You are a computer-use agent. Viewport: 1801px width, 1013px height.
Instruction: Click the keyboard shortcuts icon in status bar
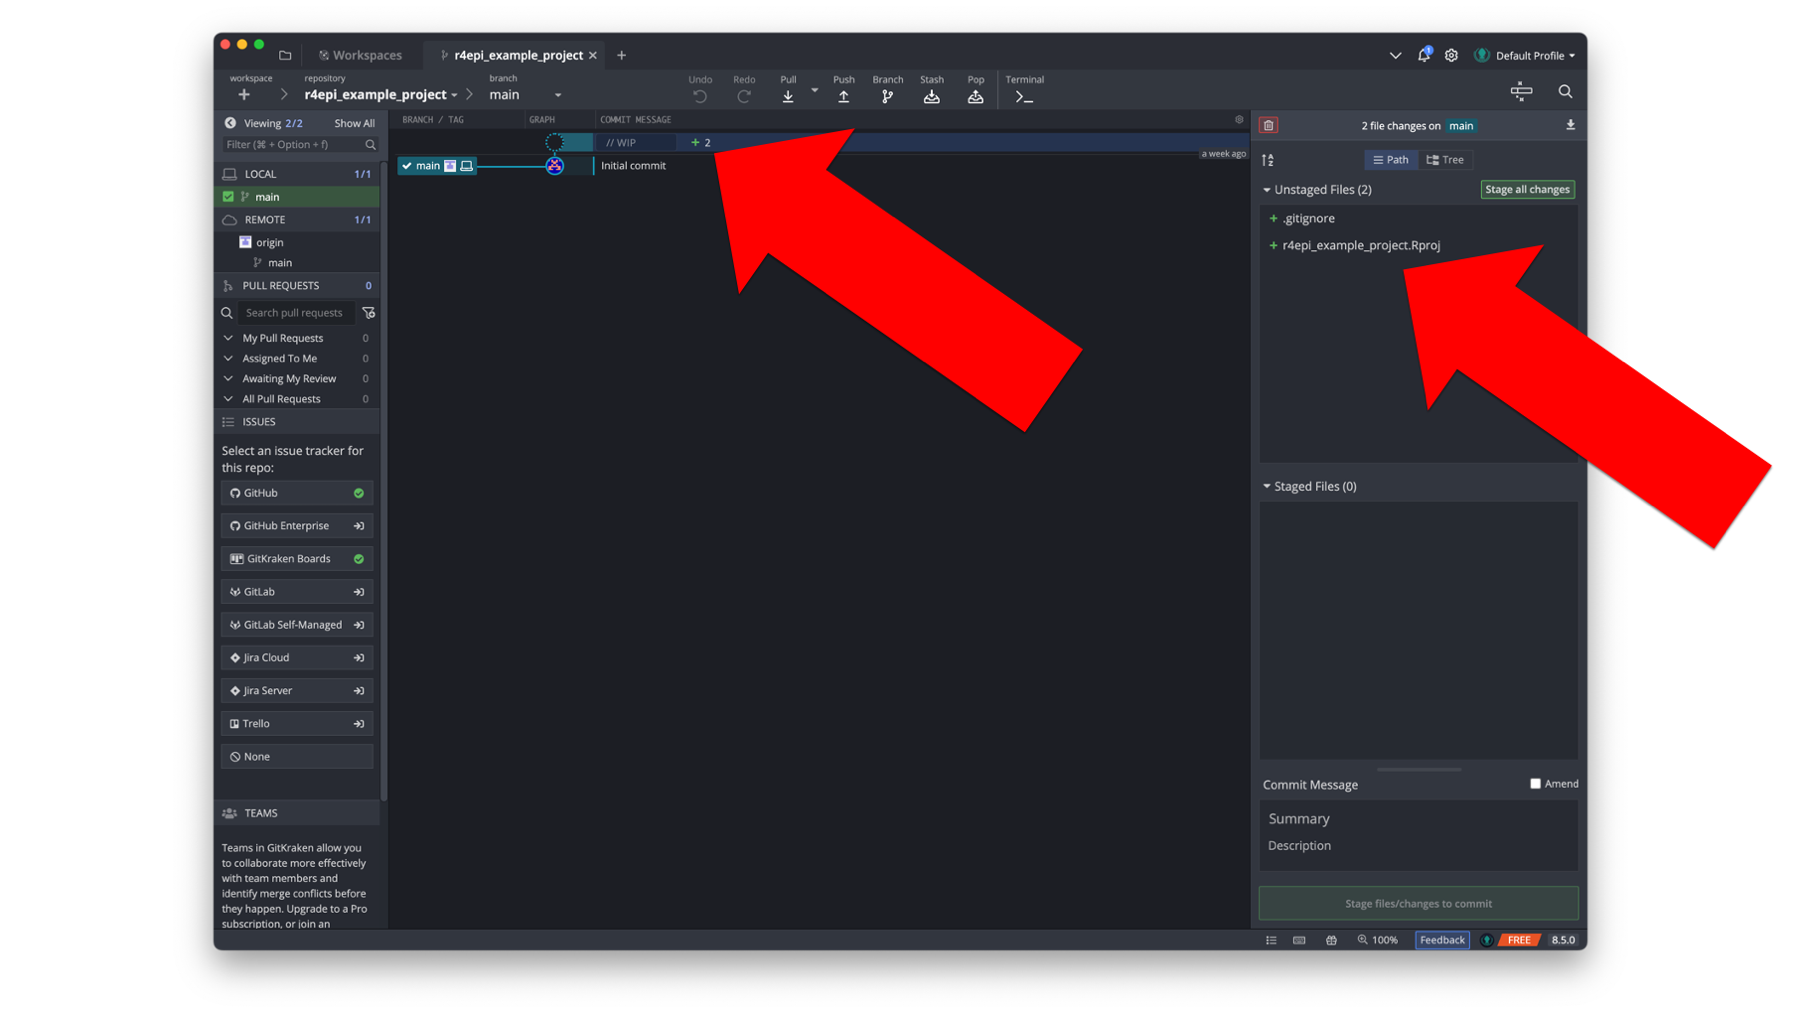(1299, 940)
